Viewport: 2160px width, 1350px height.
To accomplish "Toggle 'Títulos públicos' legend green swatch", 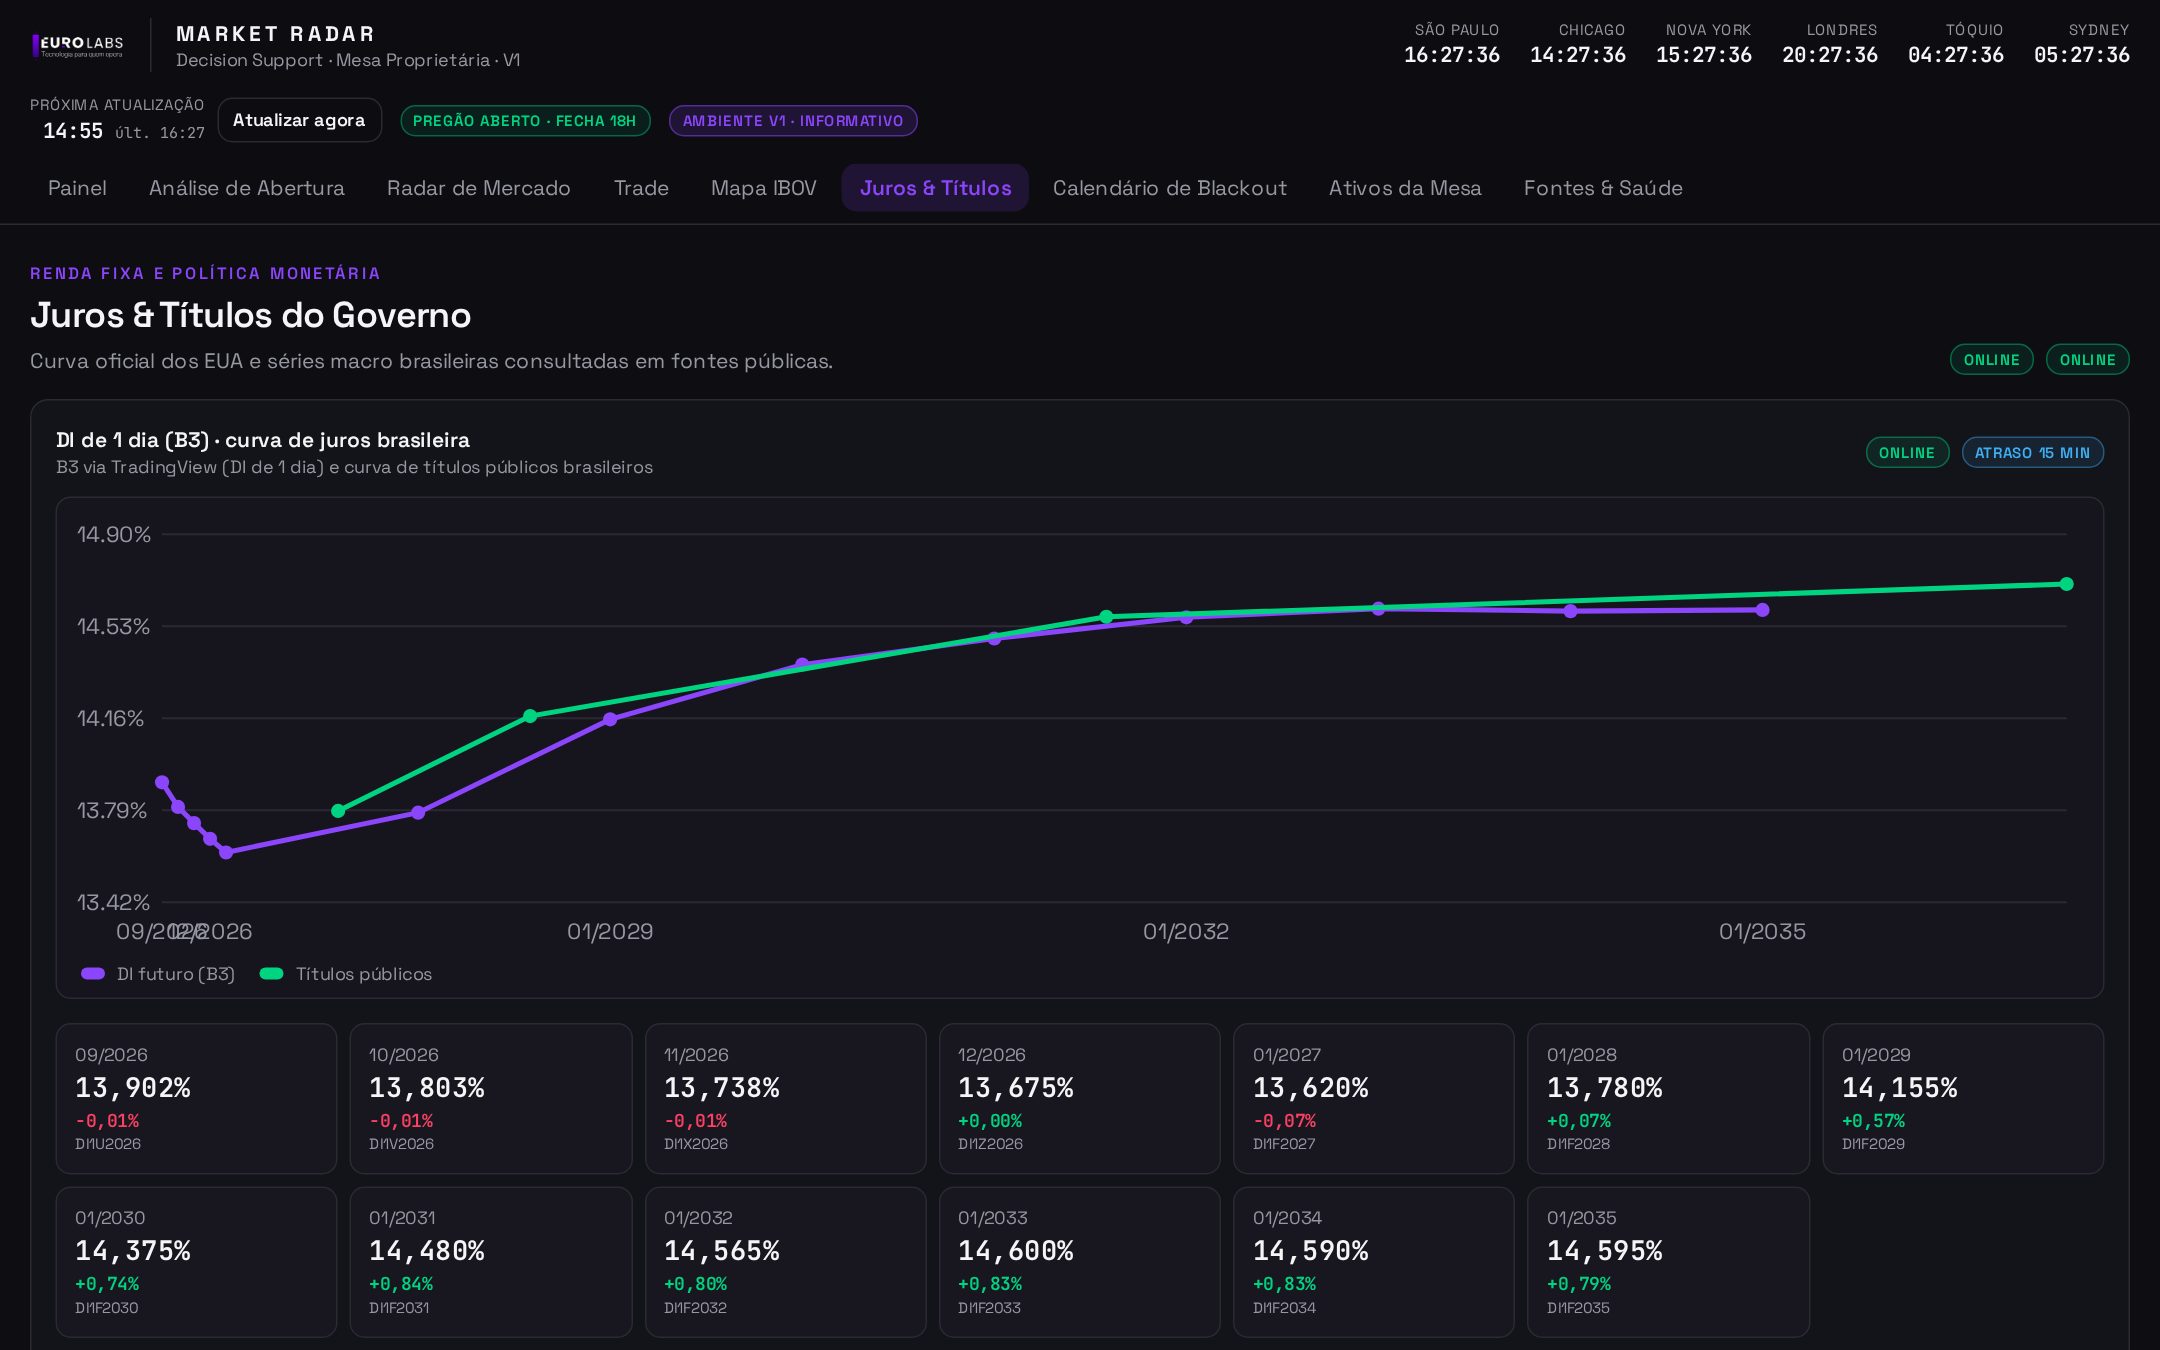I will [271, 974].
